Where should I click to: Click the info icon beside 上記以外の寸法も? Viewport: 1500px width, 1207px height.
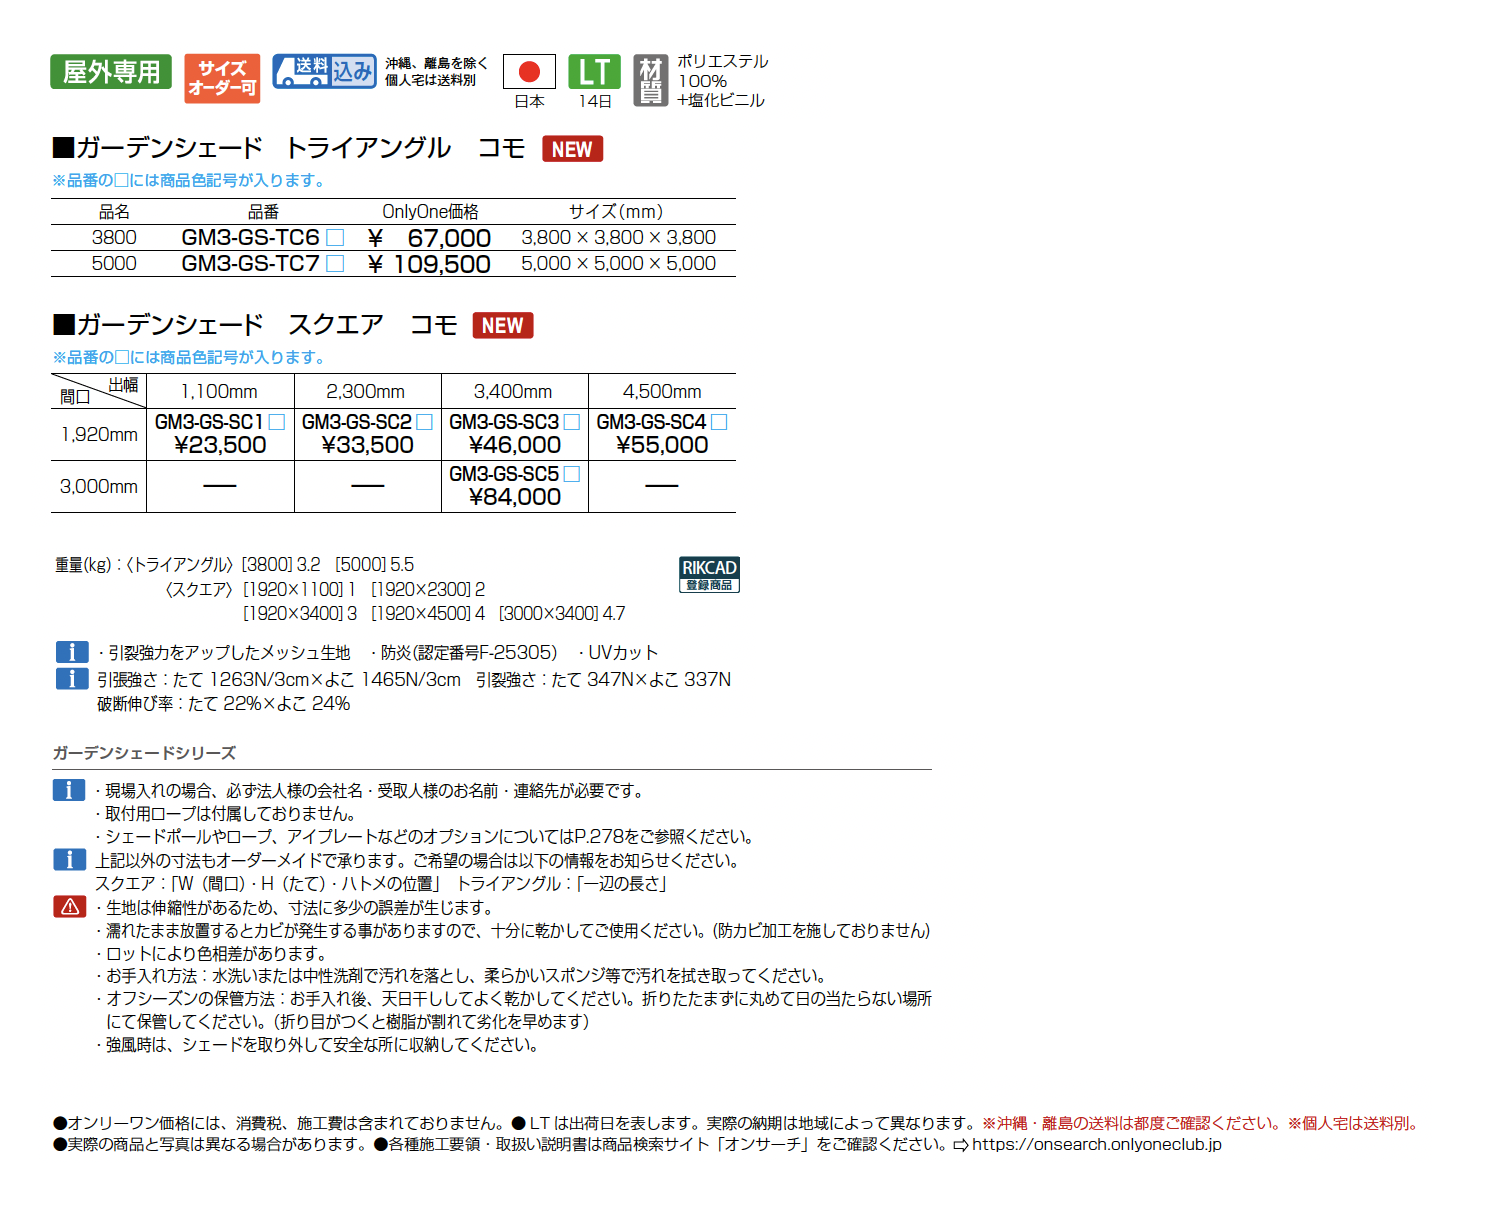[x=69, y=859]
